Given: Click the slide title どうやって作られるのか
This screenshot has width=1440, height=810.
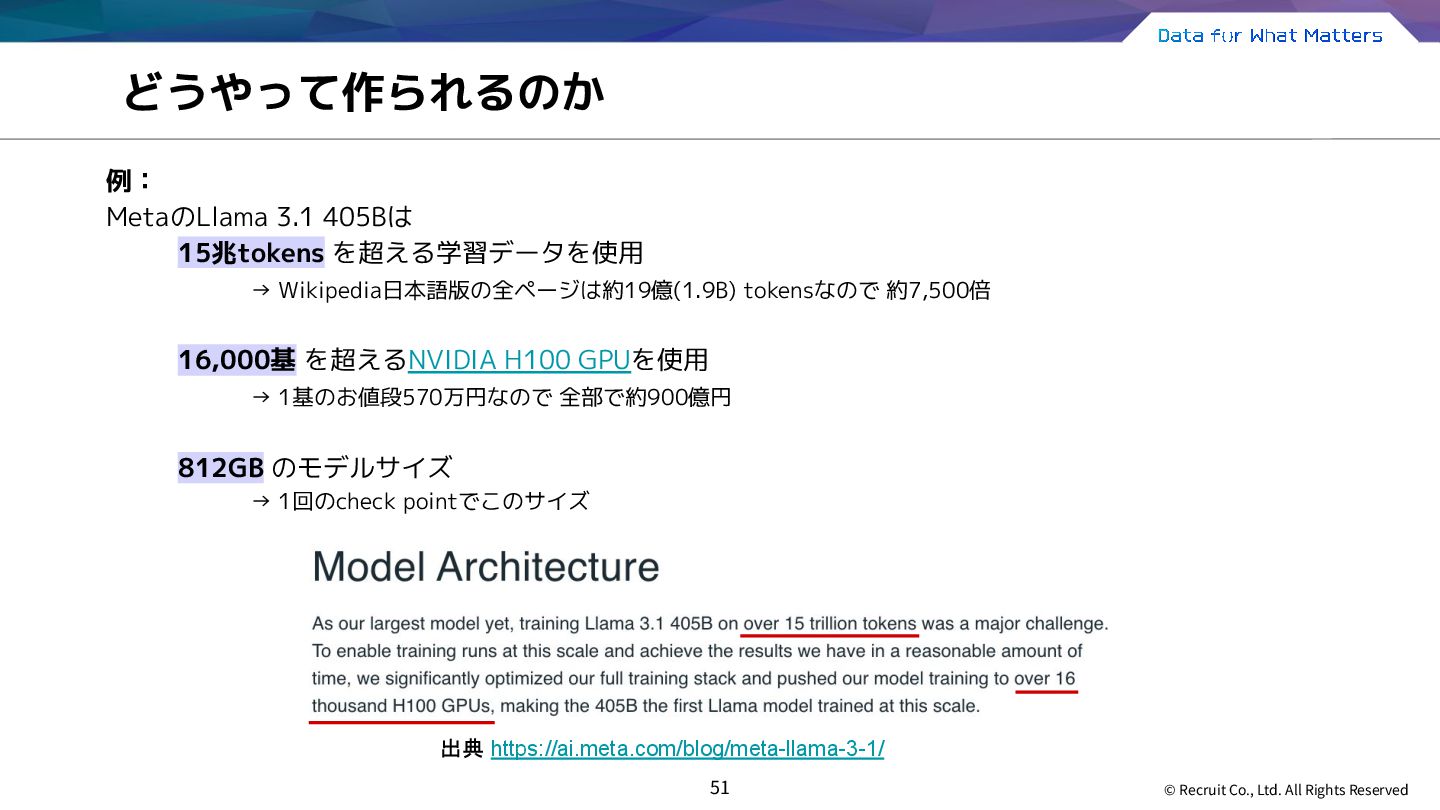Looking at the screenshot, I should tap(364, 93).
